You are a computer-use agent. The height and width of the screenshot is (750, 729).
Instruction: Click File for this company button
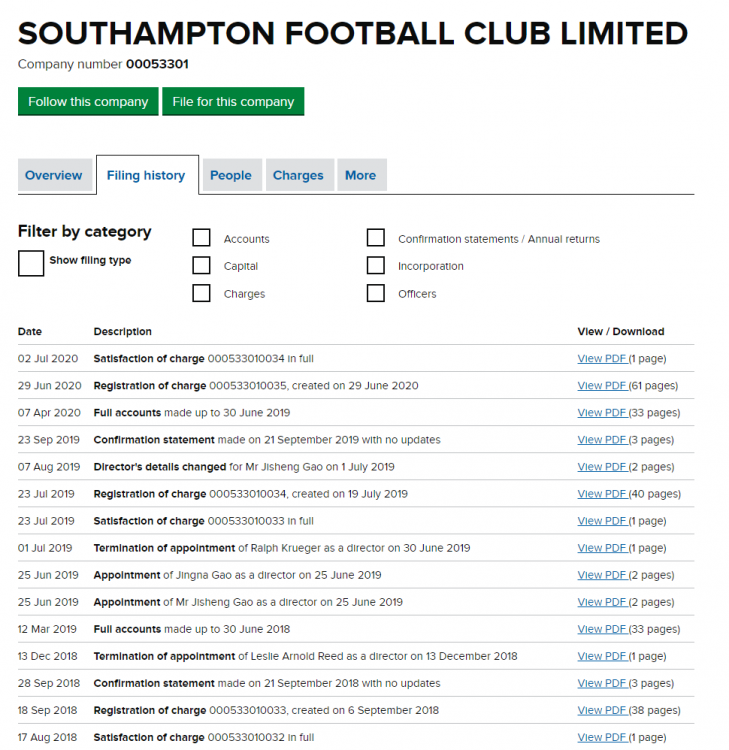coord(233,102)
